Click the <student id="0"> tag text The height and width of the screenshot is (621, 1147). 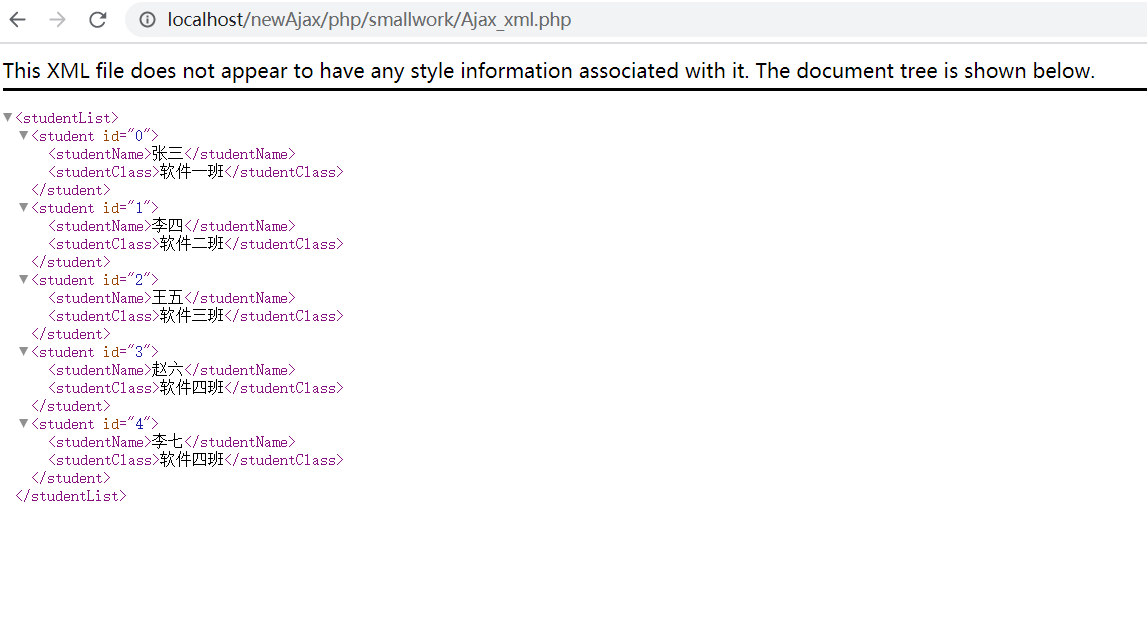point(95,136)
